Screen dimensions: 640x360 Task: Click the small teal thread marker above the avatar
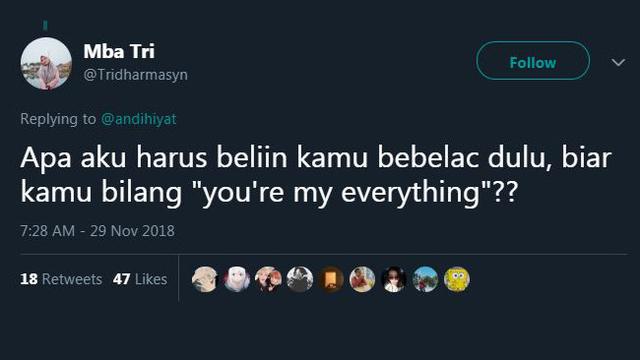click(x=45, y=25)
